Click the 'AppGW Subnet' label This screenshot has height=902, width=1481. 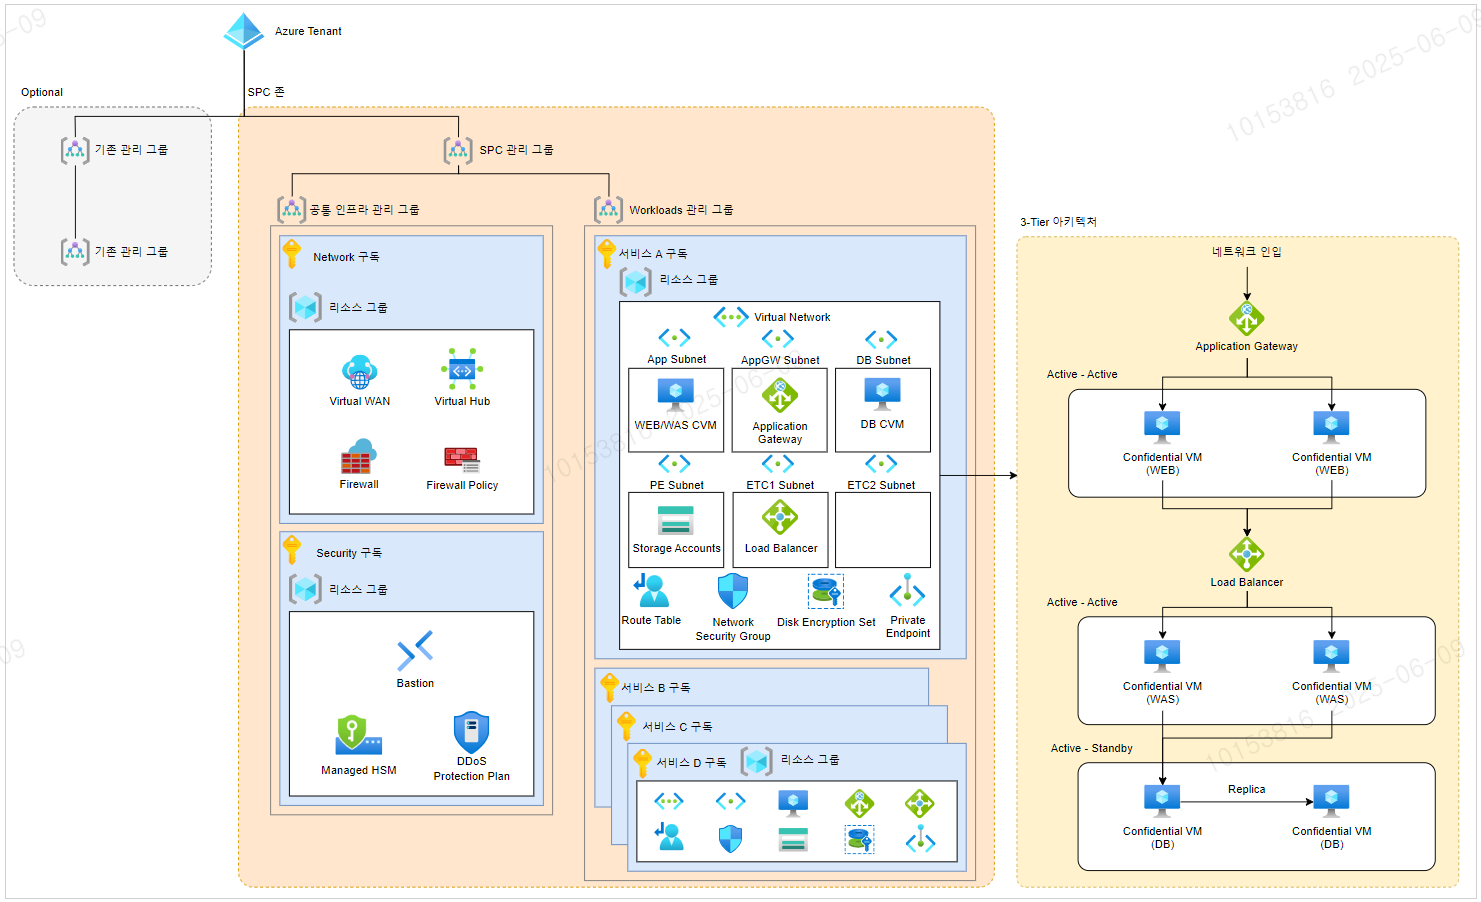click(780, 360)
